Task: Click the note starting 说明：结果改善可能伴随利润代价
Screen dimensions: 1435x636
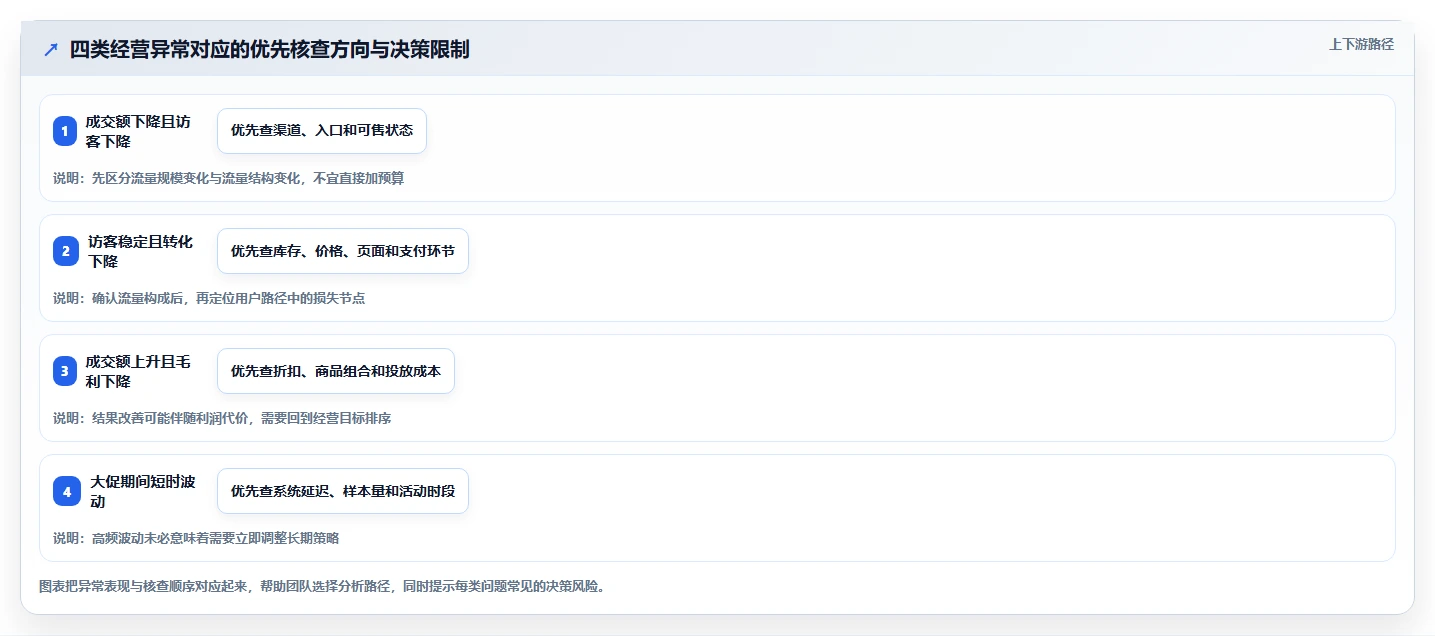Action: [222, 419]
